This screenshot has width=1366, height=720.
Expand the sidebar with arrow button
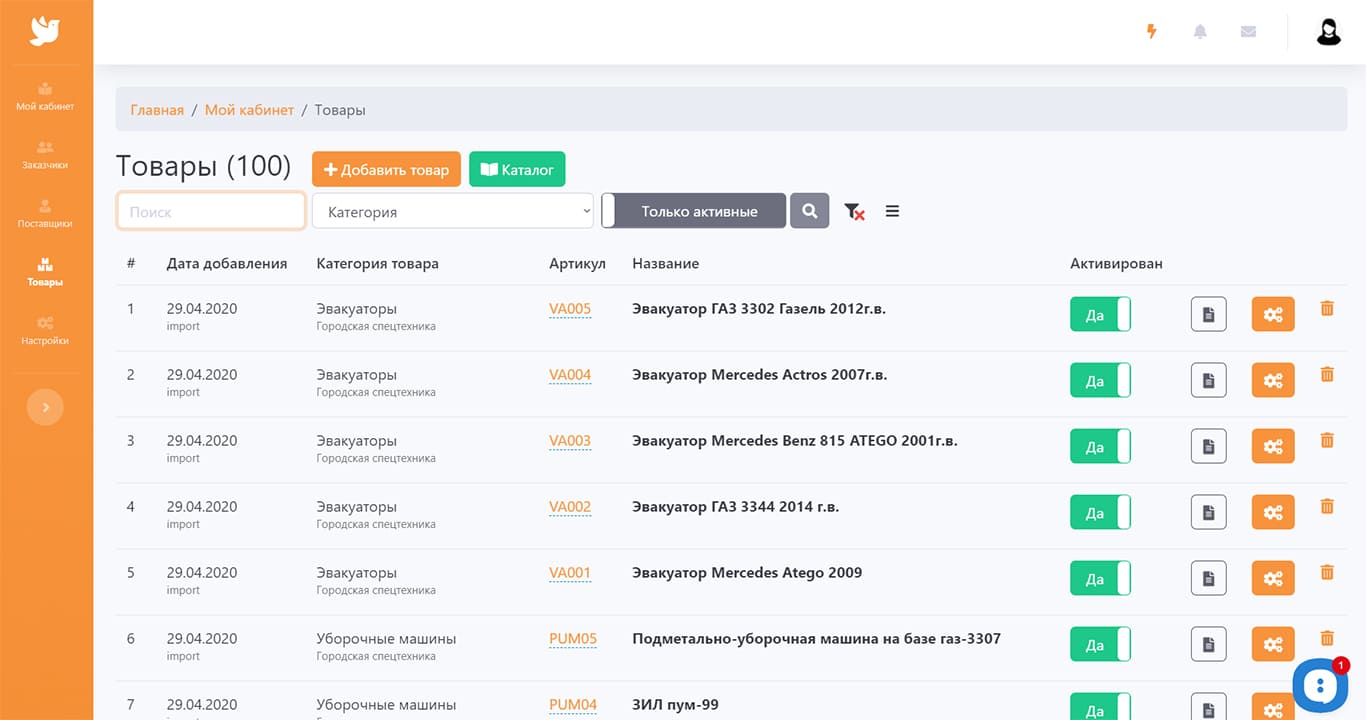[45, 407]
